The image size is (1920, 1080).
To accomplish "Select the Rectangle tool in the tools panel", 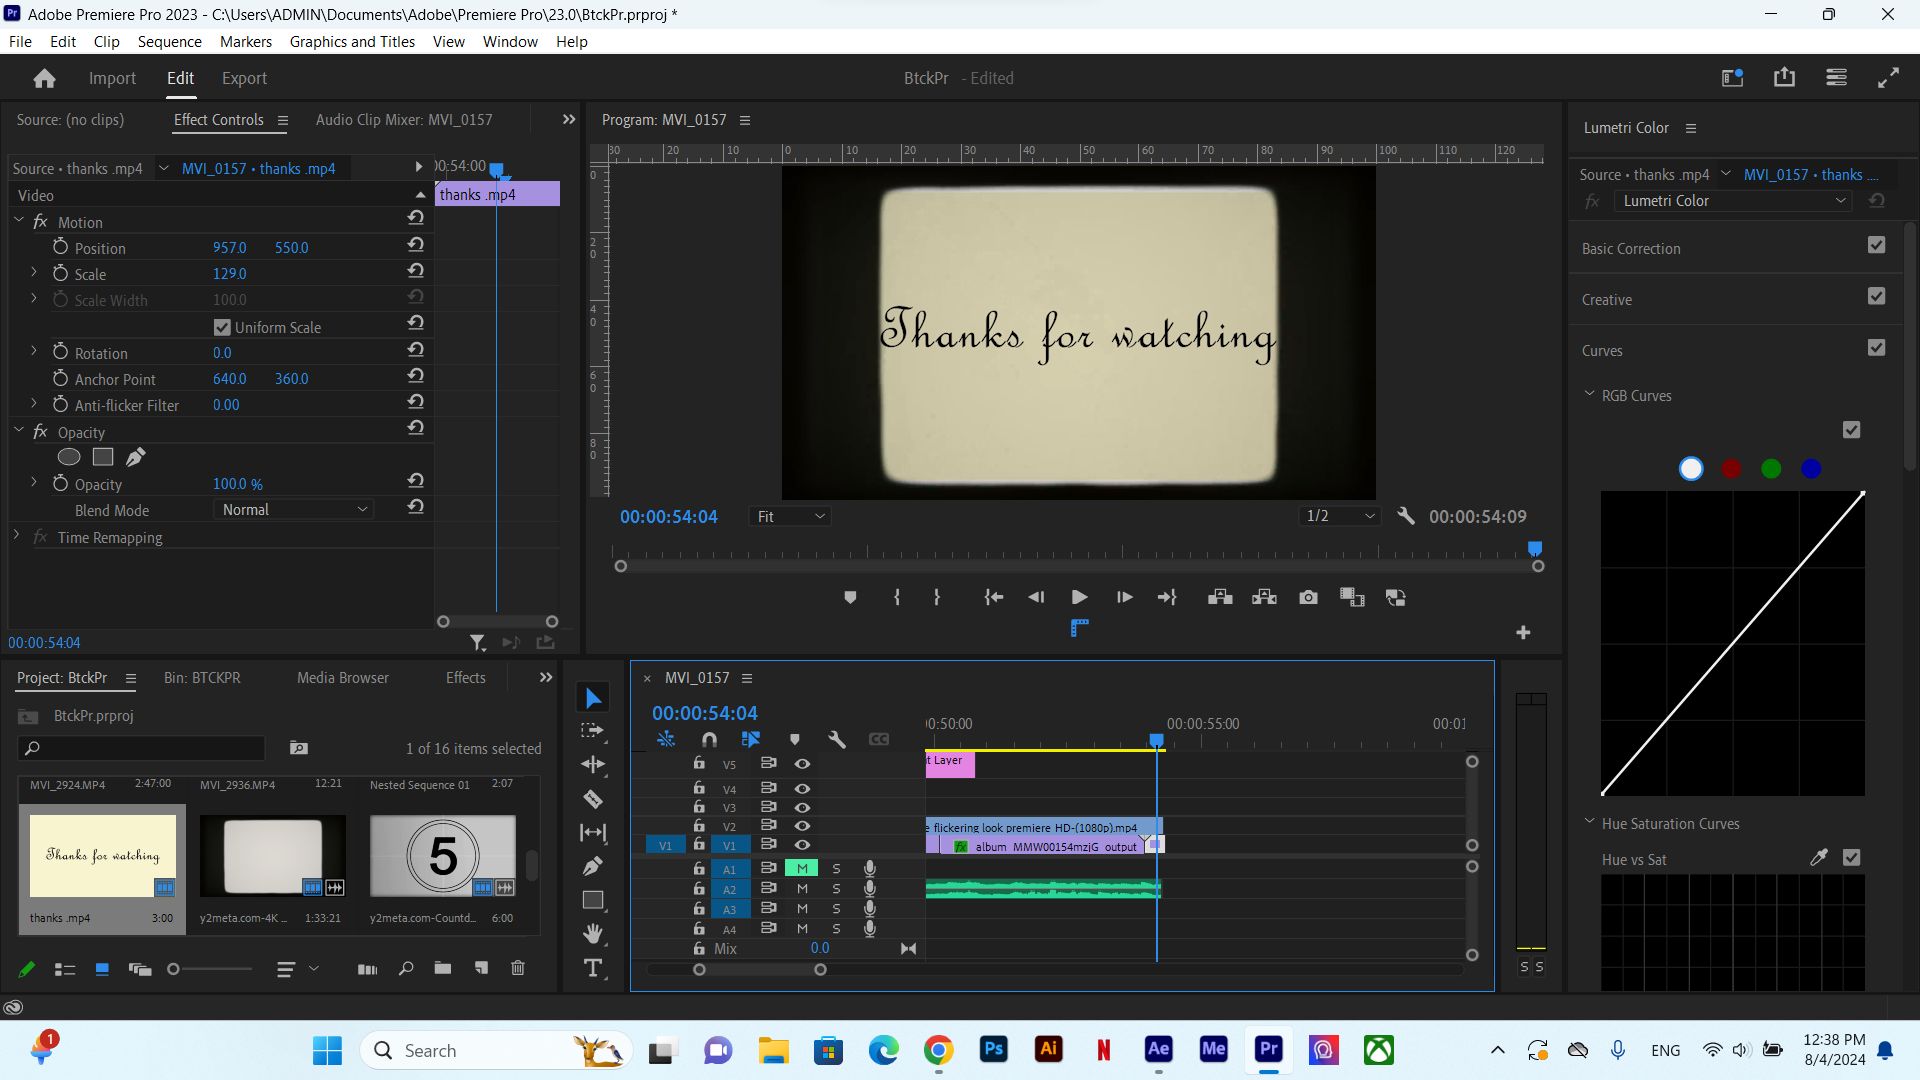I will click(x=593, y=900).
